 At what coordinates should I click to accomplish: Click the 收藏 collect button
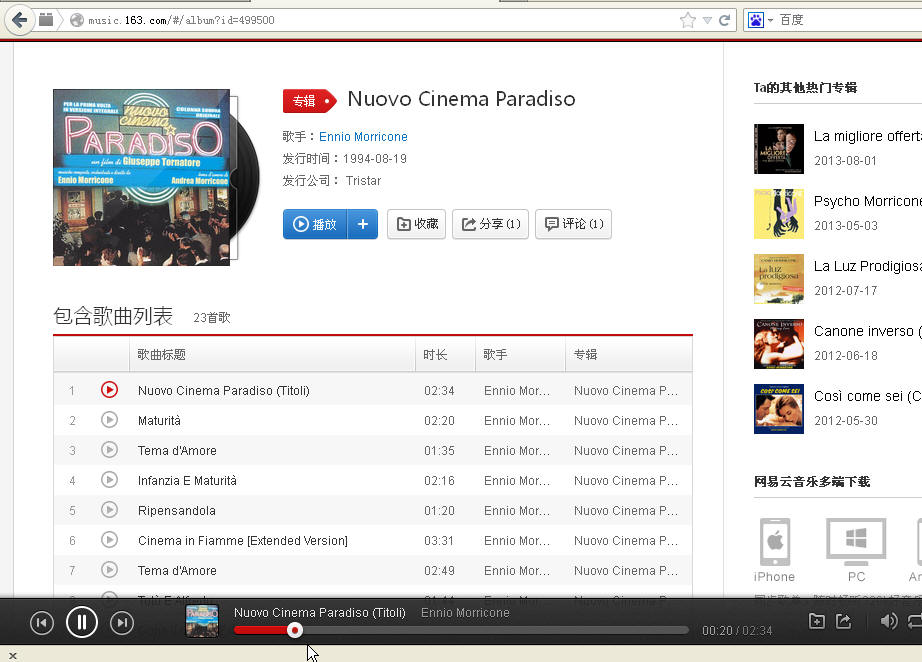[416, 224]
